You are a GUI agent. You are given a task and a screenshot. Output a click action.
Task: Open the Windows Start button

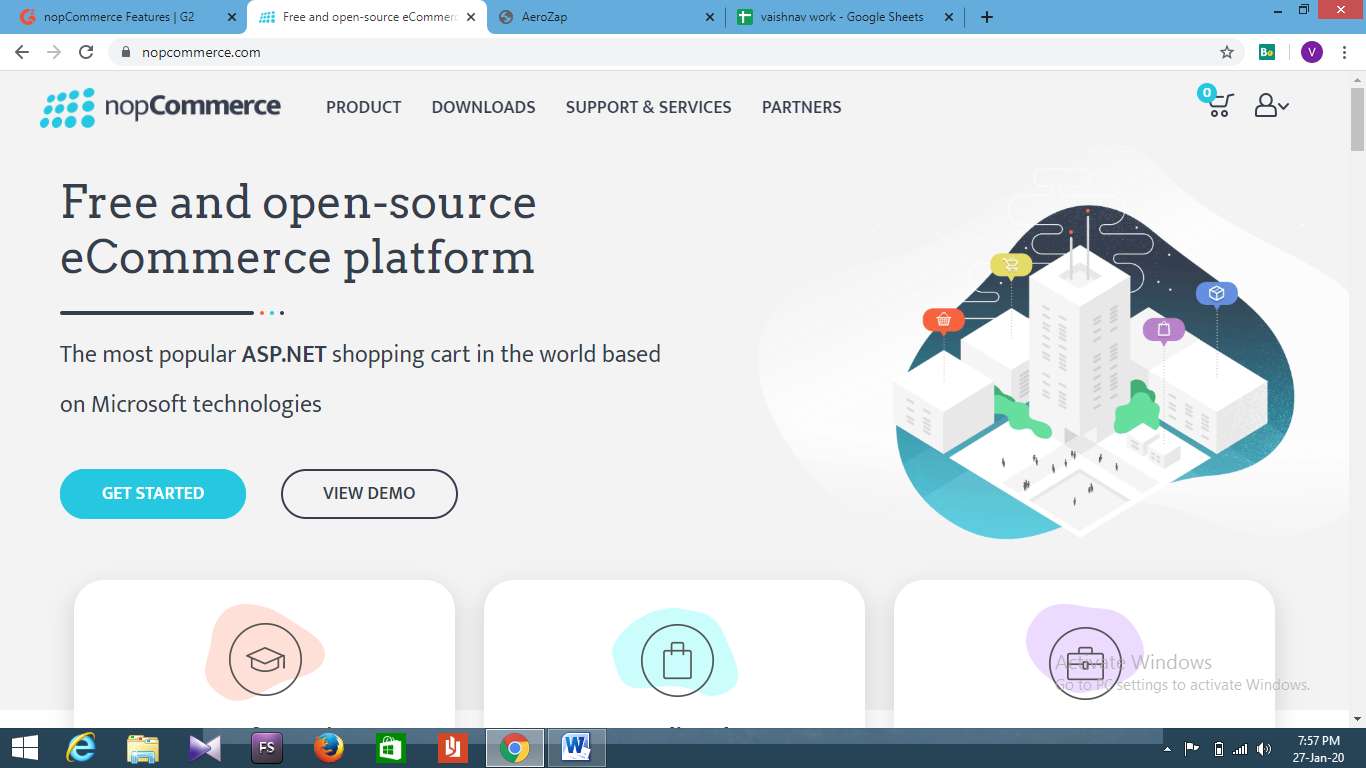point(24,748)
